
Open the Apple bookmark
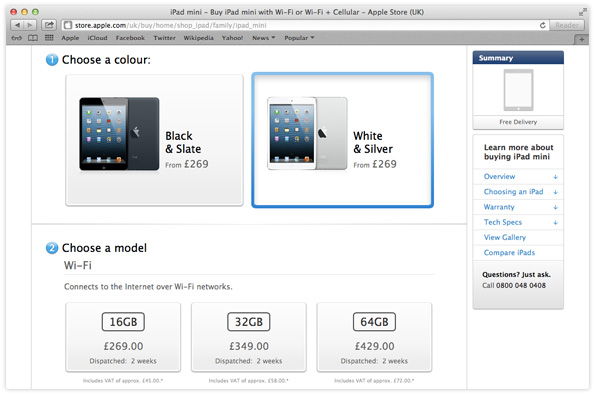coord(70,38)
